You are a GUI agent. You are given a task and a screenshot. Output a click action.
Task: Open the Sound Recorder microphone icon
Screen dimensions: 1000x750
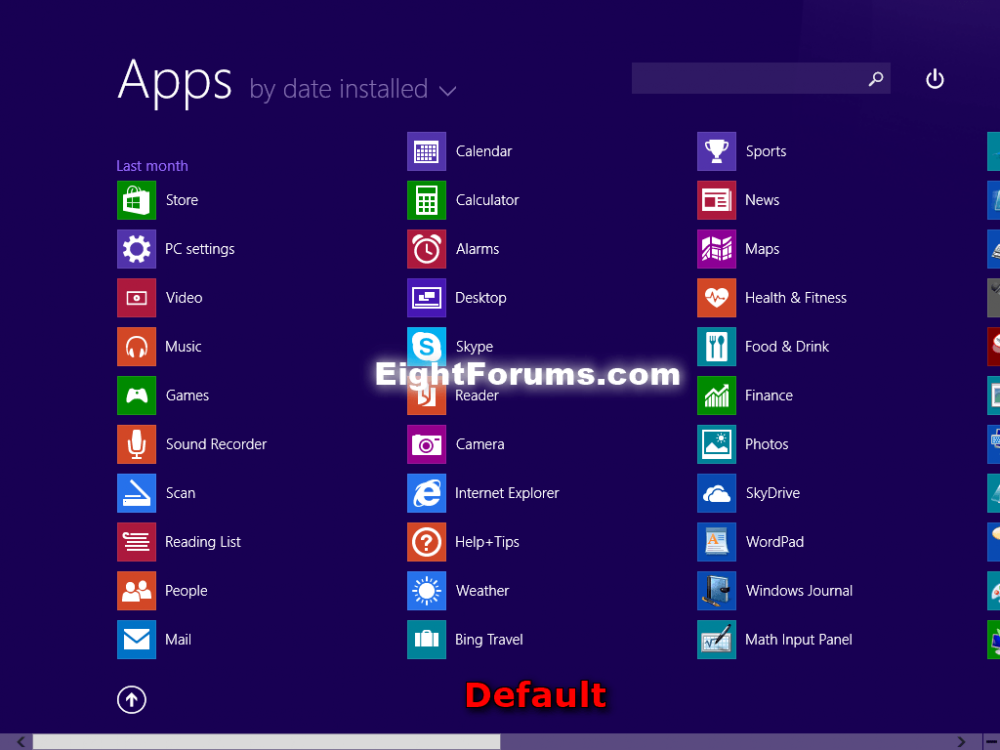[x=136, y=444]
